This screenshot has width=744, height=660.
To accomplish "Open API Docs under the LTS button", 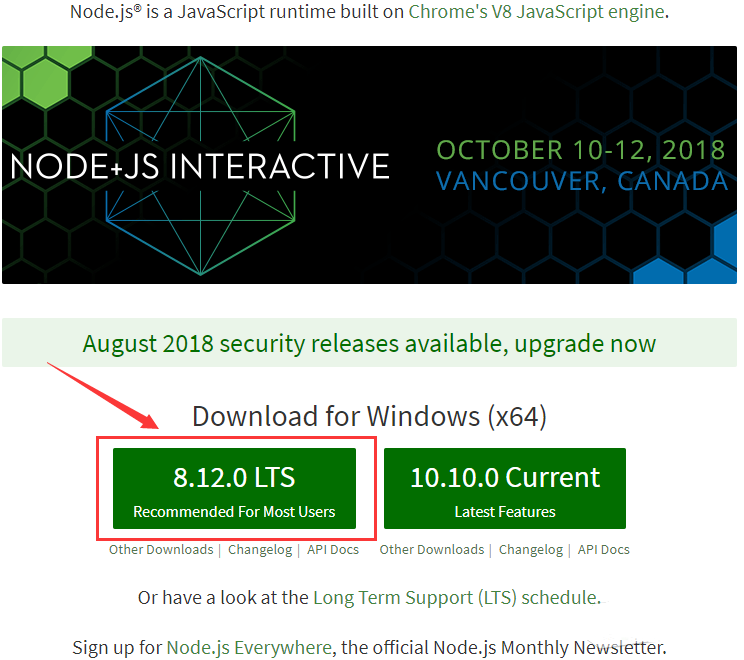I will click(333, 549).
